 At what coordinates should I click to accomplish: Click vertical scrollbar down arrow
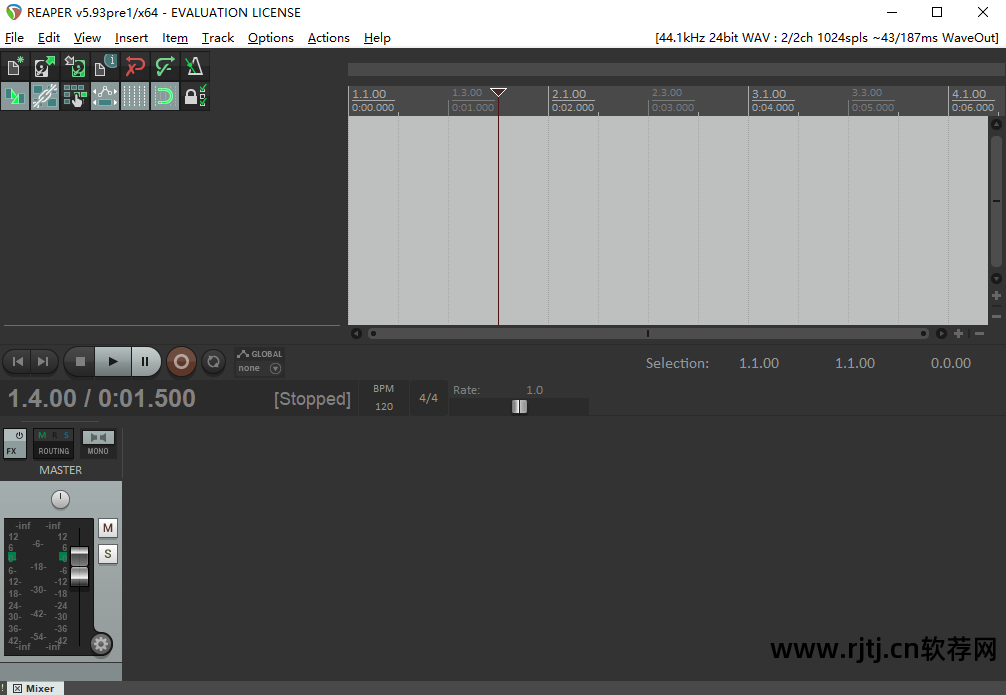tap(996, 279)
